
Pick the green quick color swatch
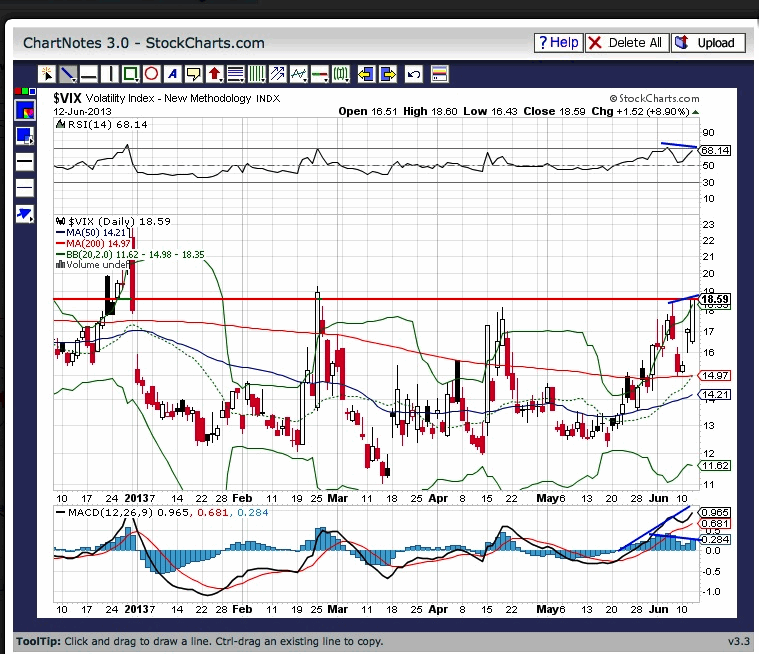pos(25,91)
